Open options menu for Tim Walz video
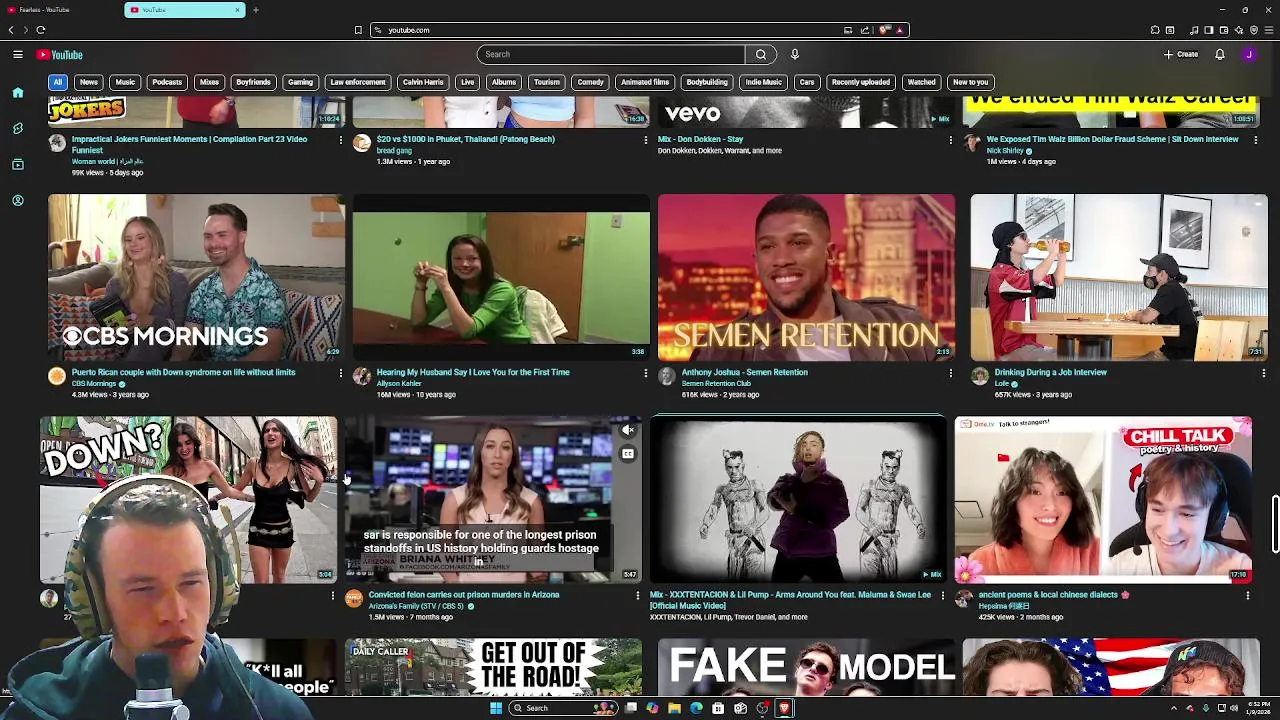This screenshot has width=1280, height=720. (x=1255, y=140)
